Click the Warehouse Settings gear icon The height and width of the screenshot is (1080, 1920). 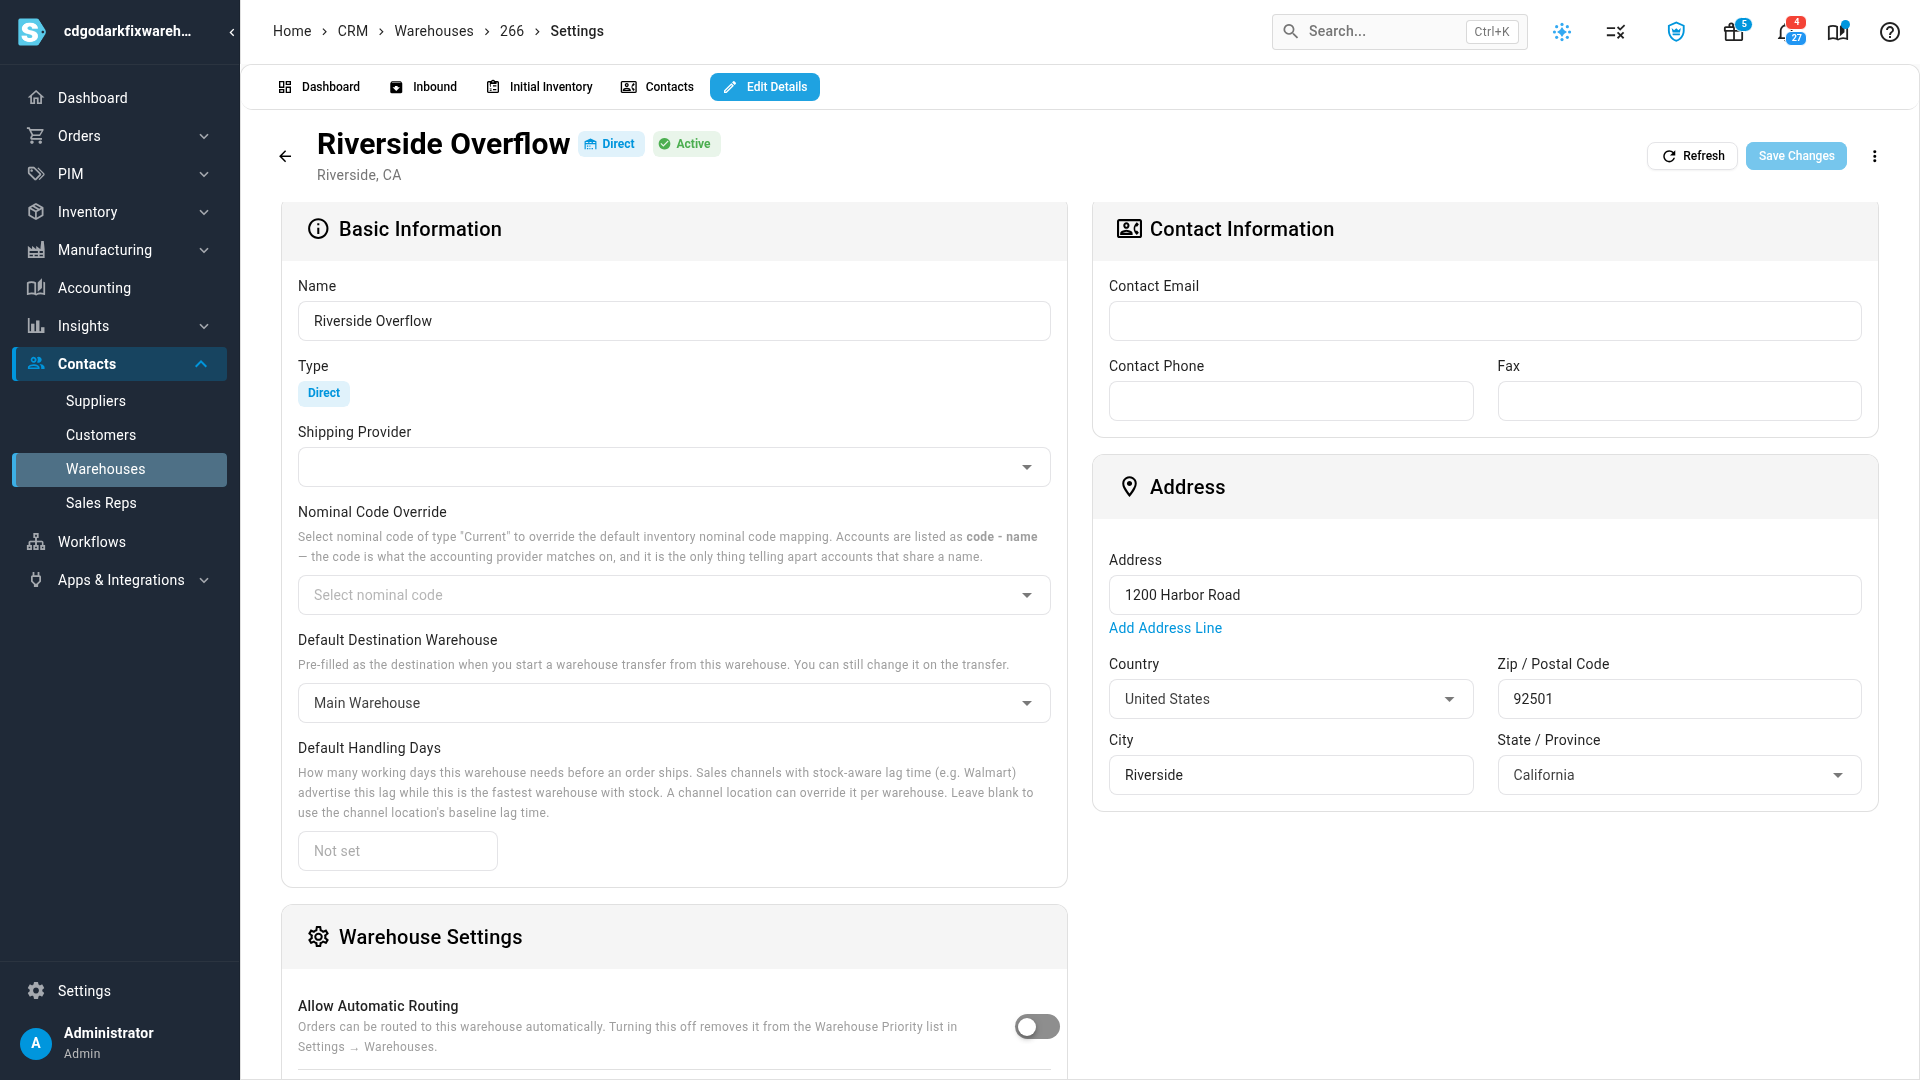[x=318, y=937]
